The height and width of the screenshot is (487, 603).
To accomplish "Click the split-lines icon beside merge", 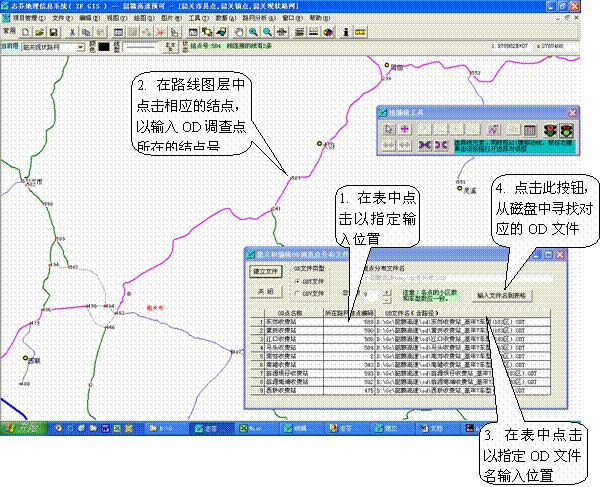I will 441,145.
